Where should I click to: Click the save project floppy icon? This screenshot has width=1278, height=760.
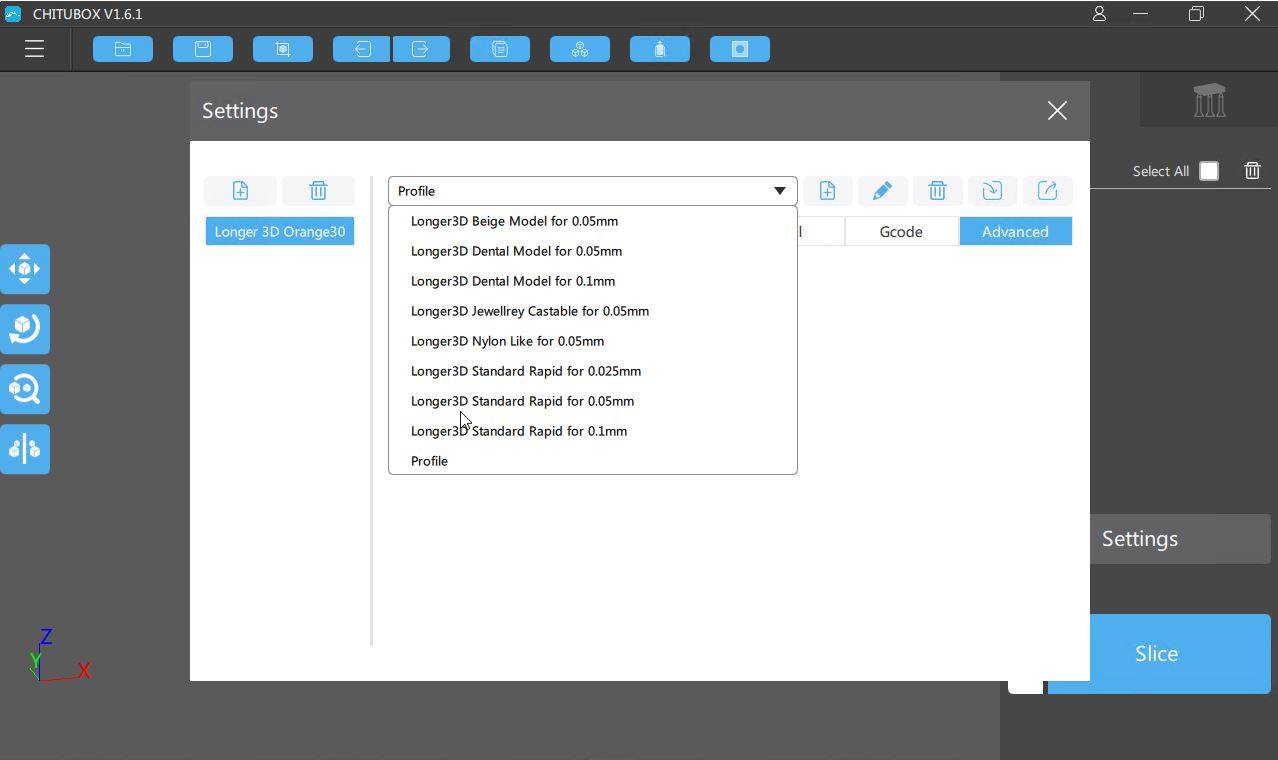pyautogui.click(x=203, y=49)
